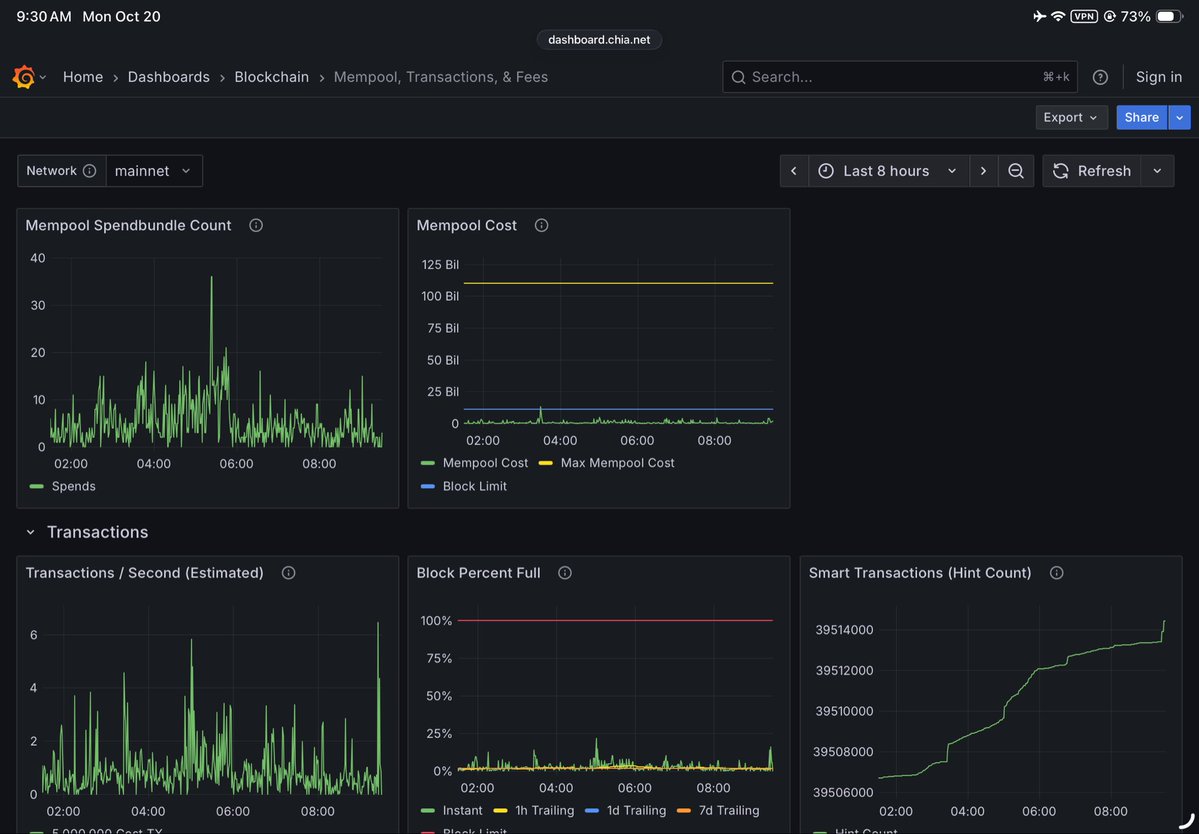Click the Refresh button
This screenshot has width=1199, height=834.
pyautogui.click(x=1092, y=171)
